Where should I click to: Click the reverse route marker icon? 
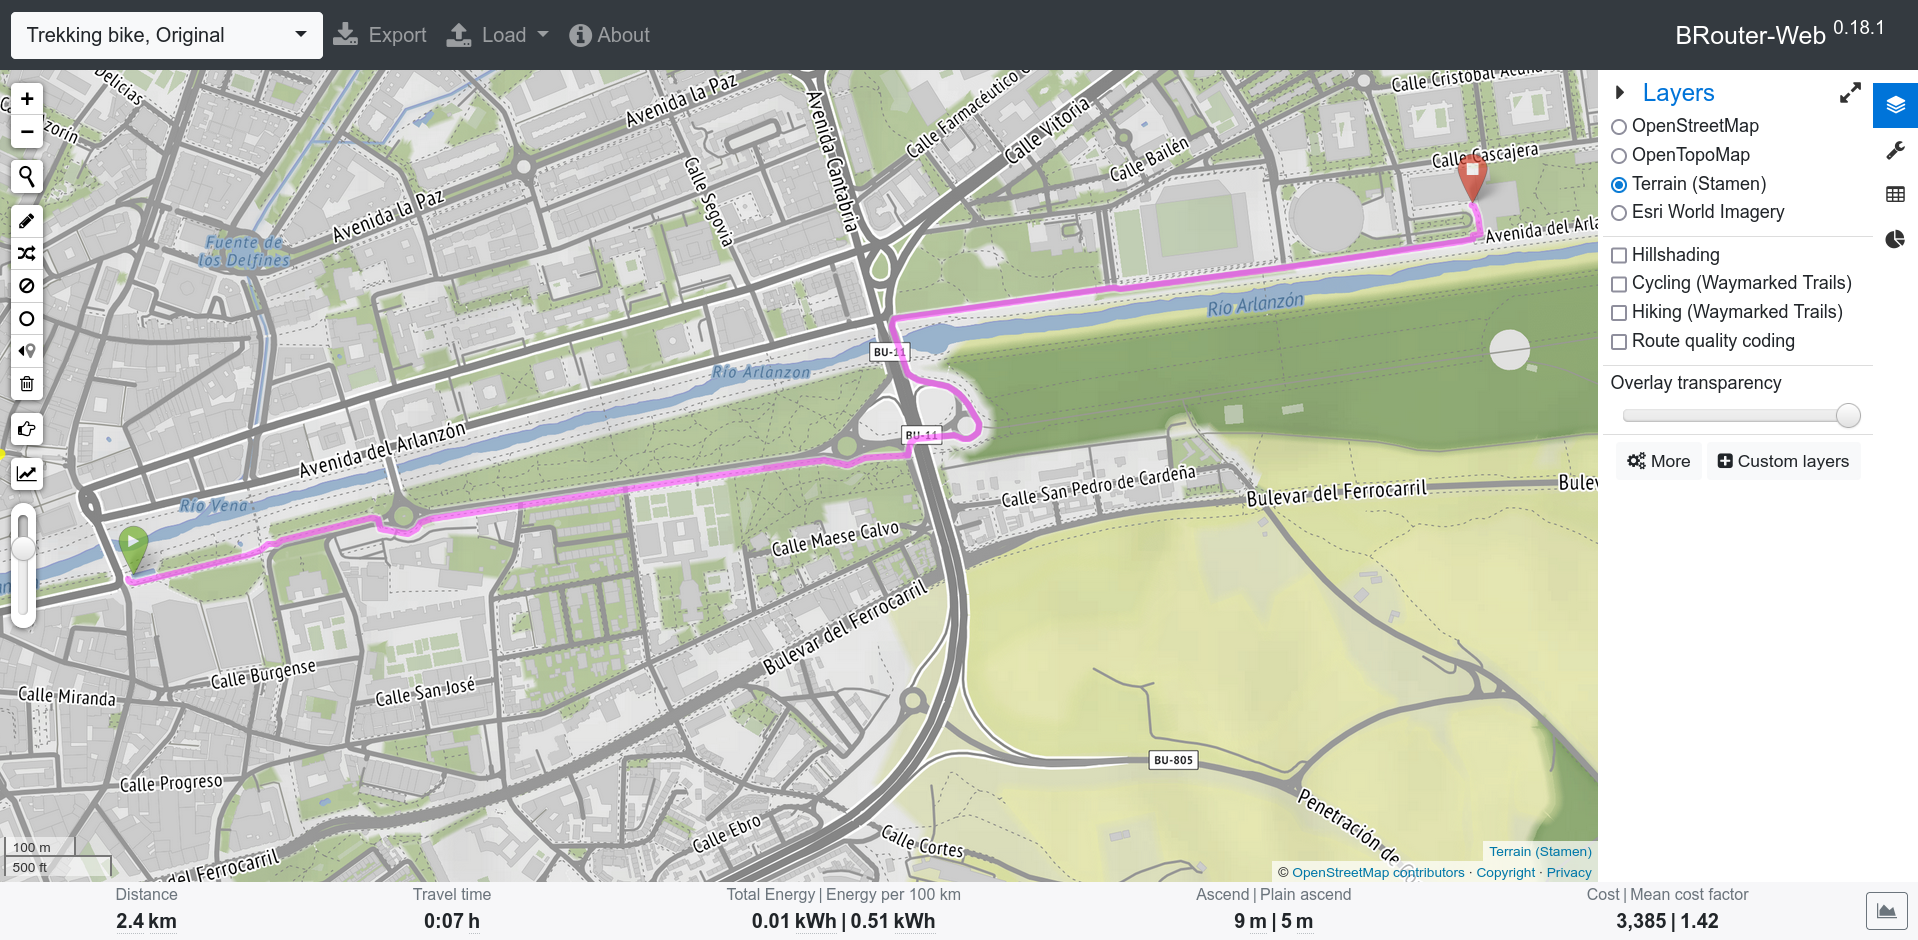(27, 351)
